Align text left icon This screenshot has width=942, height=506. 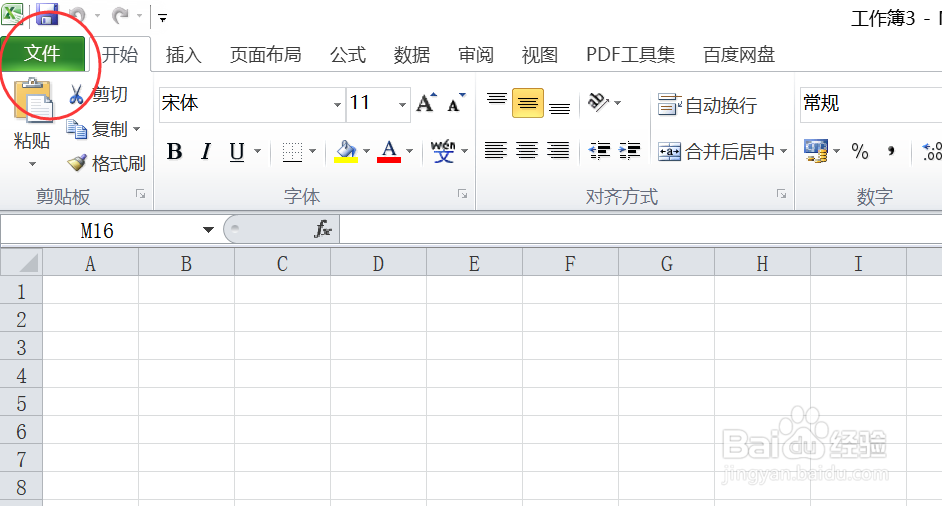pyautogui.click(x=496, y=150)
